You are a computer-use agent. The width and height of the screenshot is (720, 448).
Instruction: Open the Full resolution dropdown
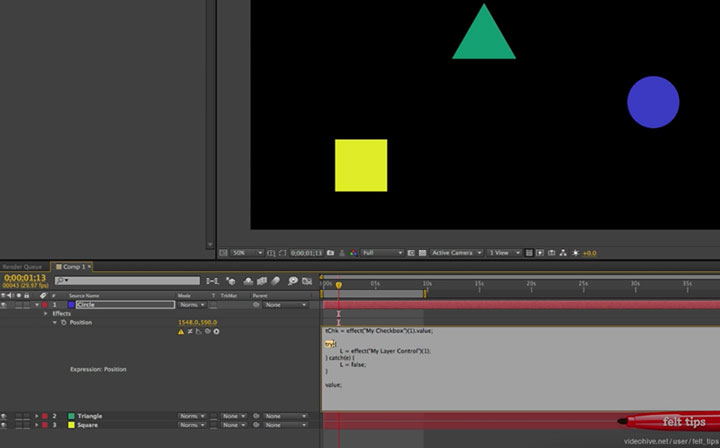point(382,253)
